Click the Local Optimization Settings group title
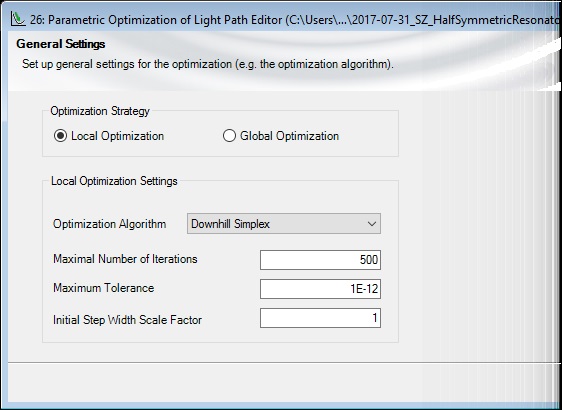This screenshot has width=562, height=410. click(x=114, y=181)
